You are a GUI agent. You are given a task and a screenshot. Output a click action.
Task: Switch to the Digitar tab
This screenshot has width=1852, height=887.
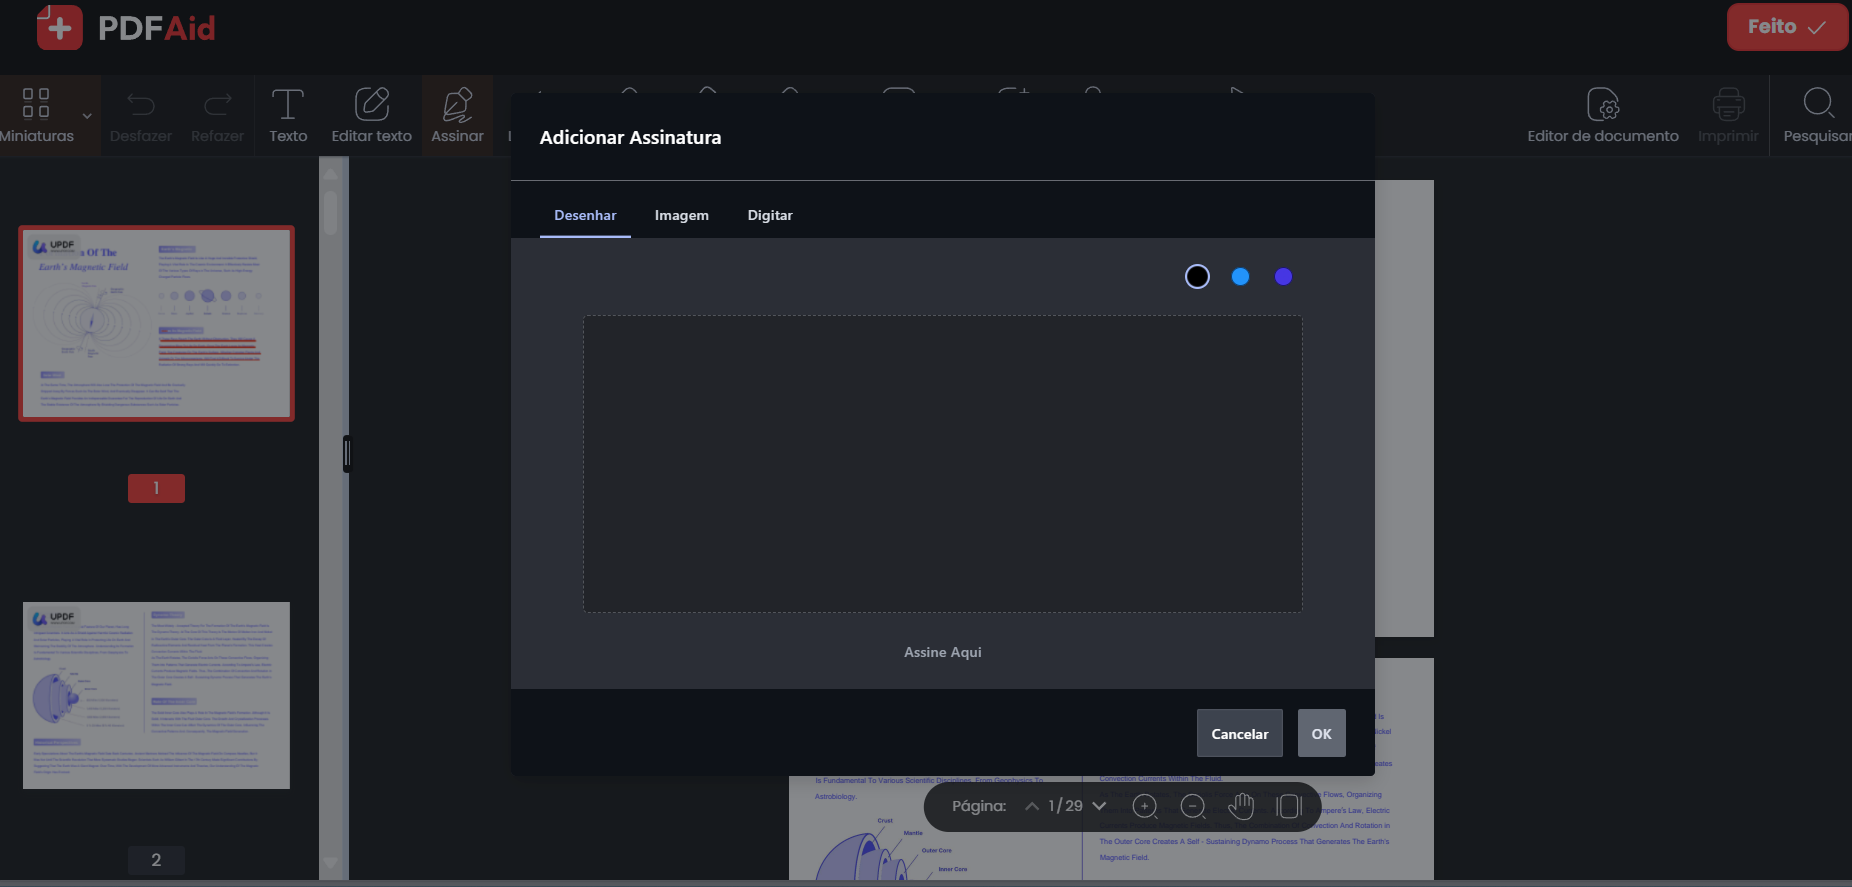tap(770, 215)
